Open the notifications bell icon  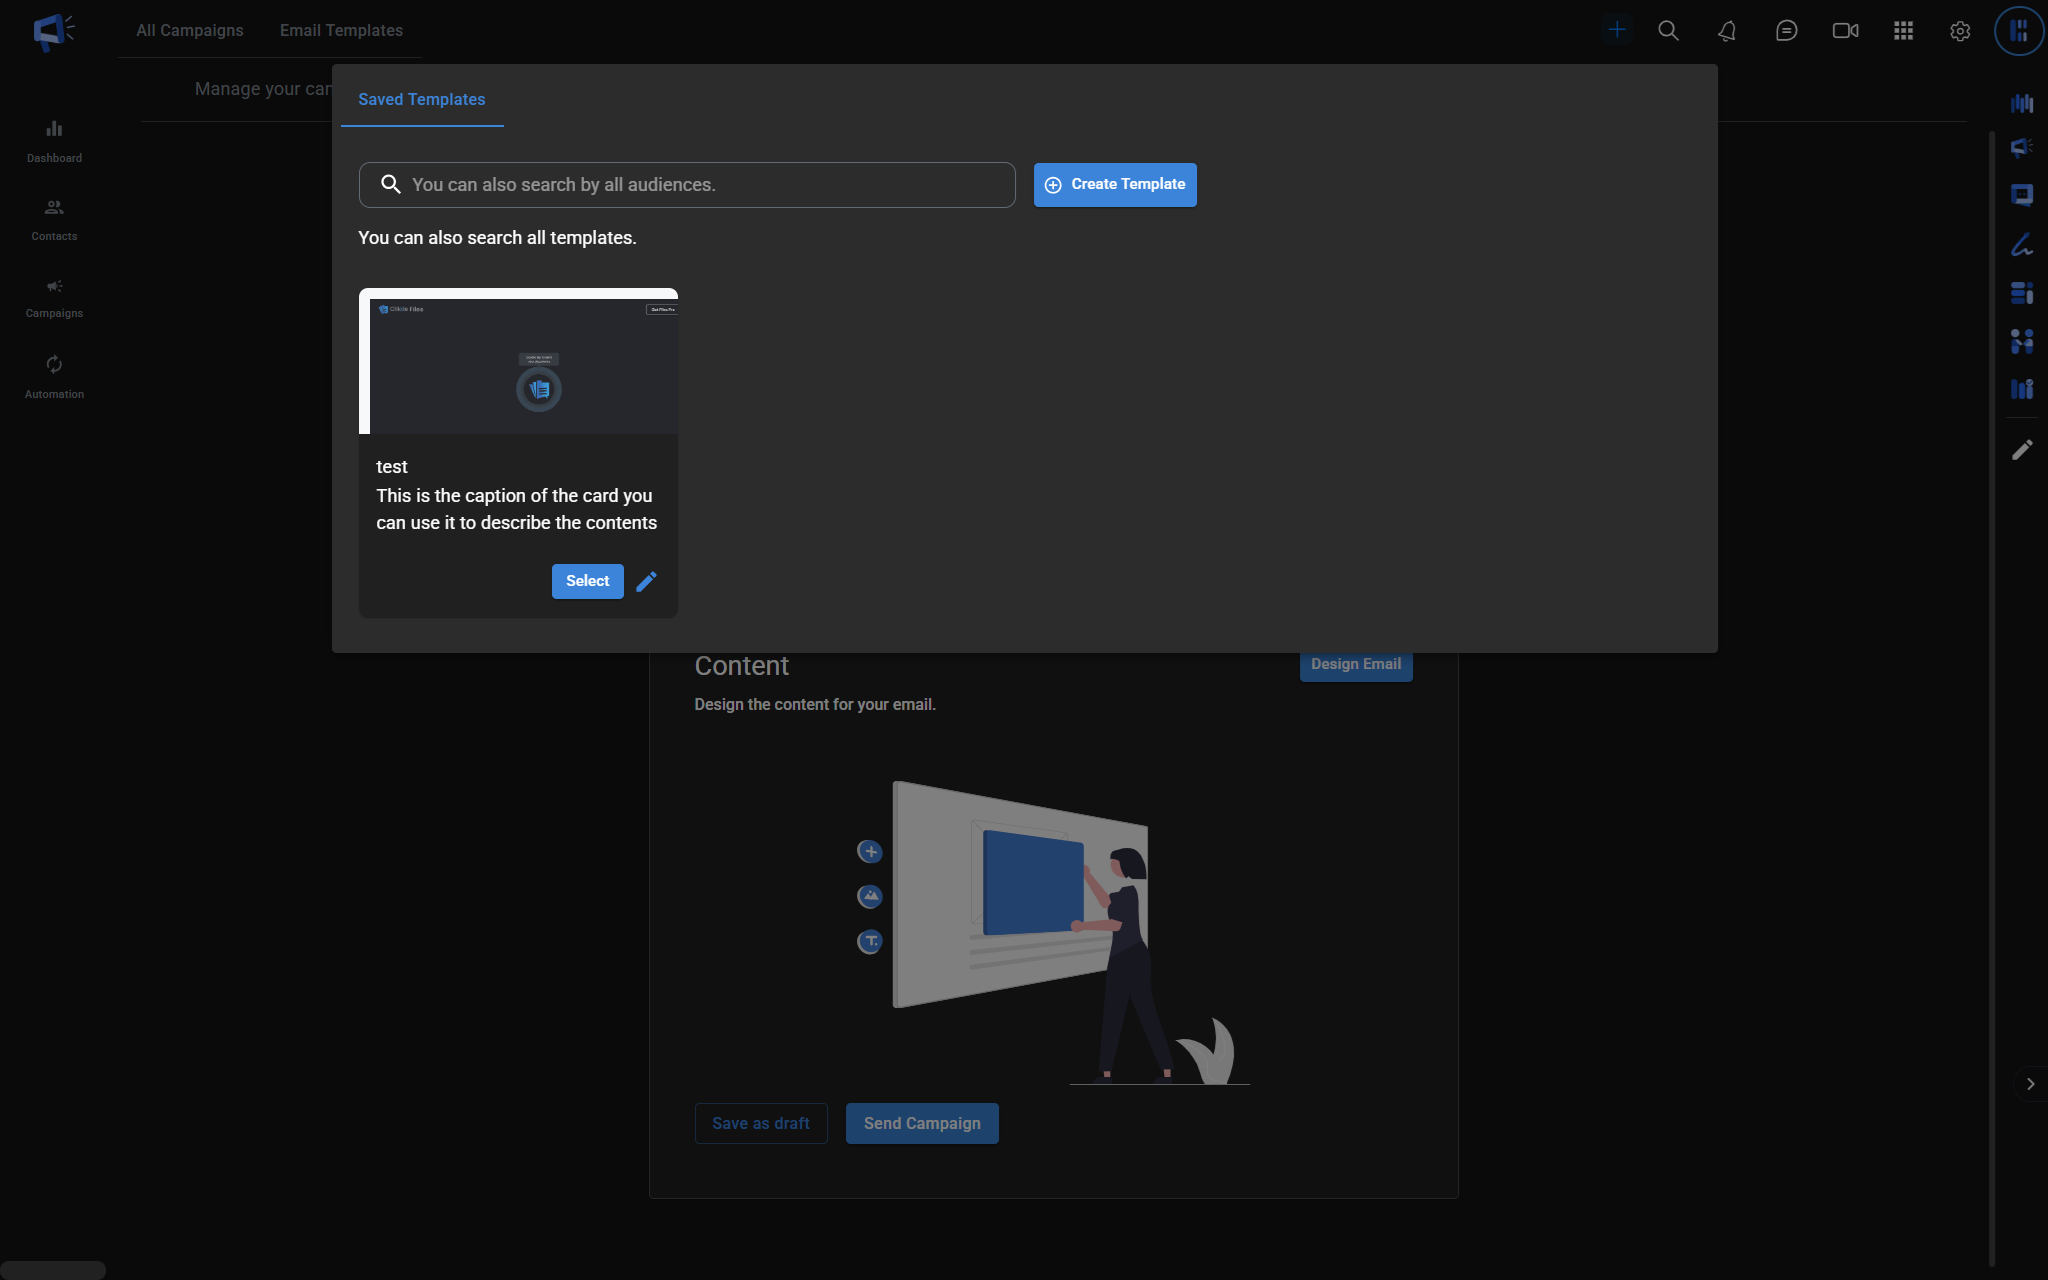1727,31
